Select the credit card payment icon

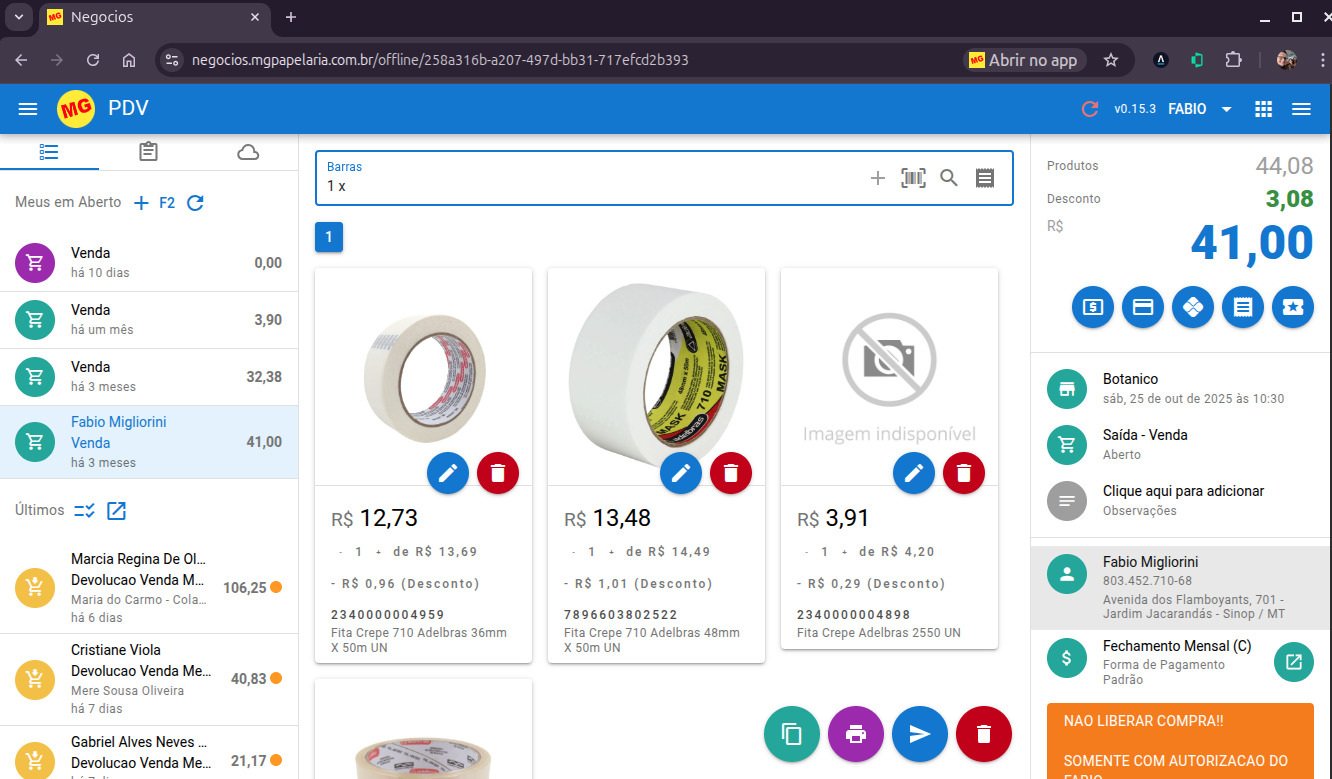[1143, 308]
